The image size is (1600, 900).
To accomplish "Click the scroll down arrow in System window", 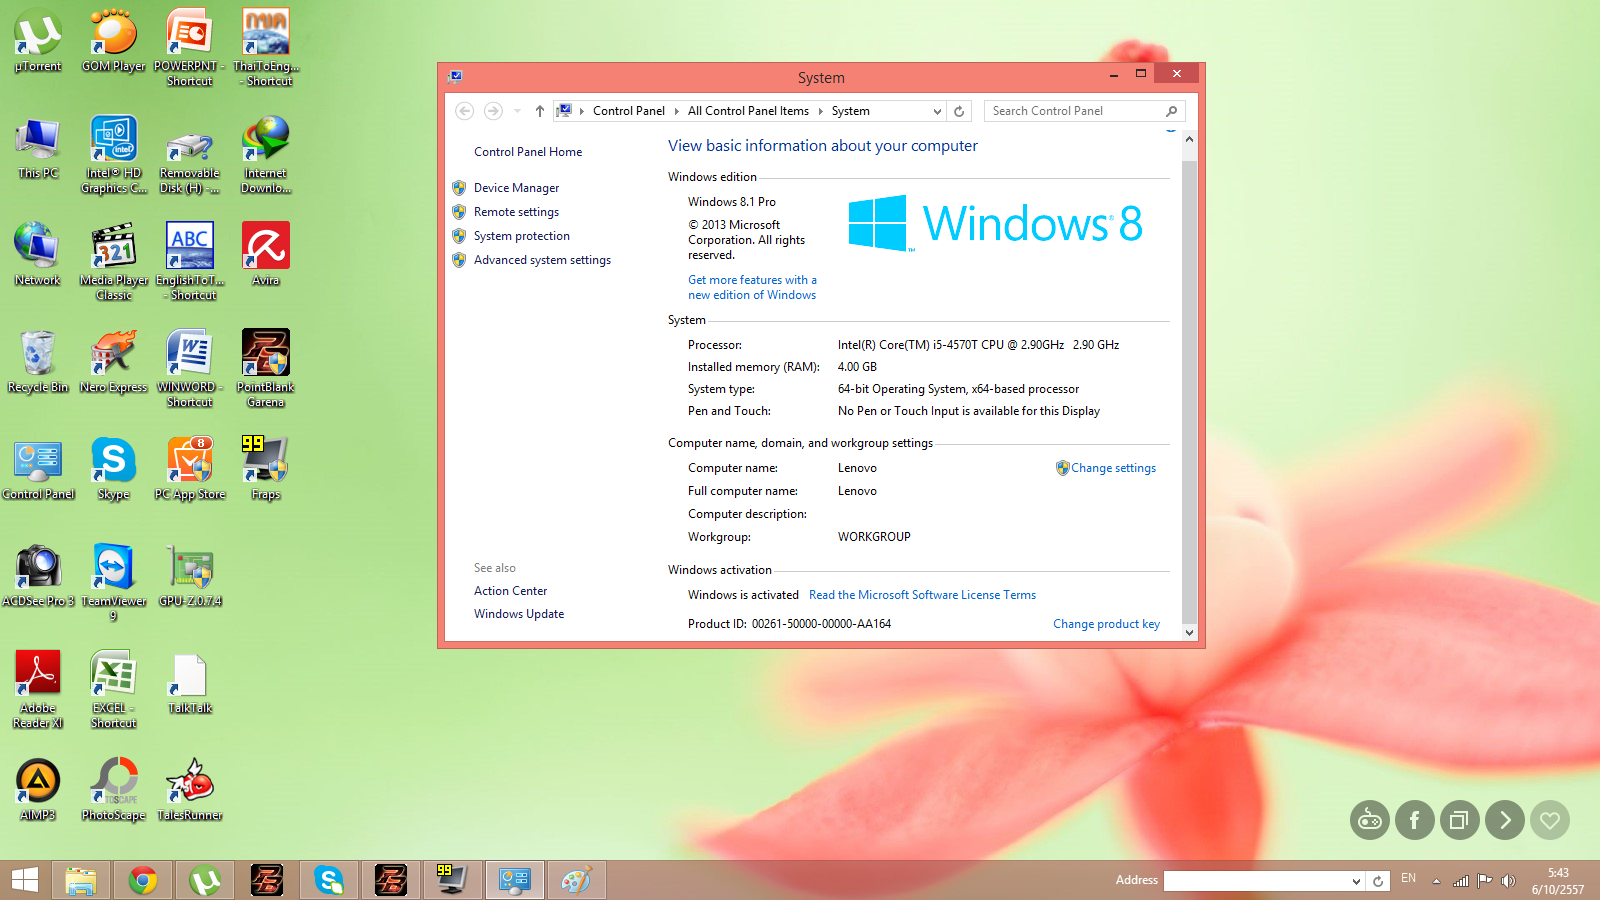I will click(1189, 632).
